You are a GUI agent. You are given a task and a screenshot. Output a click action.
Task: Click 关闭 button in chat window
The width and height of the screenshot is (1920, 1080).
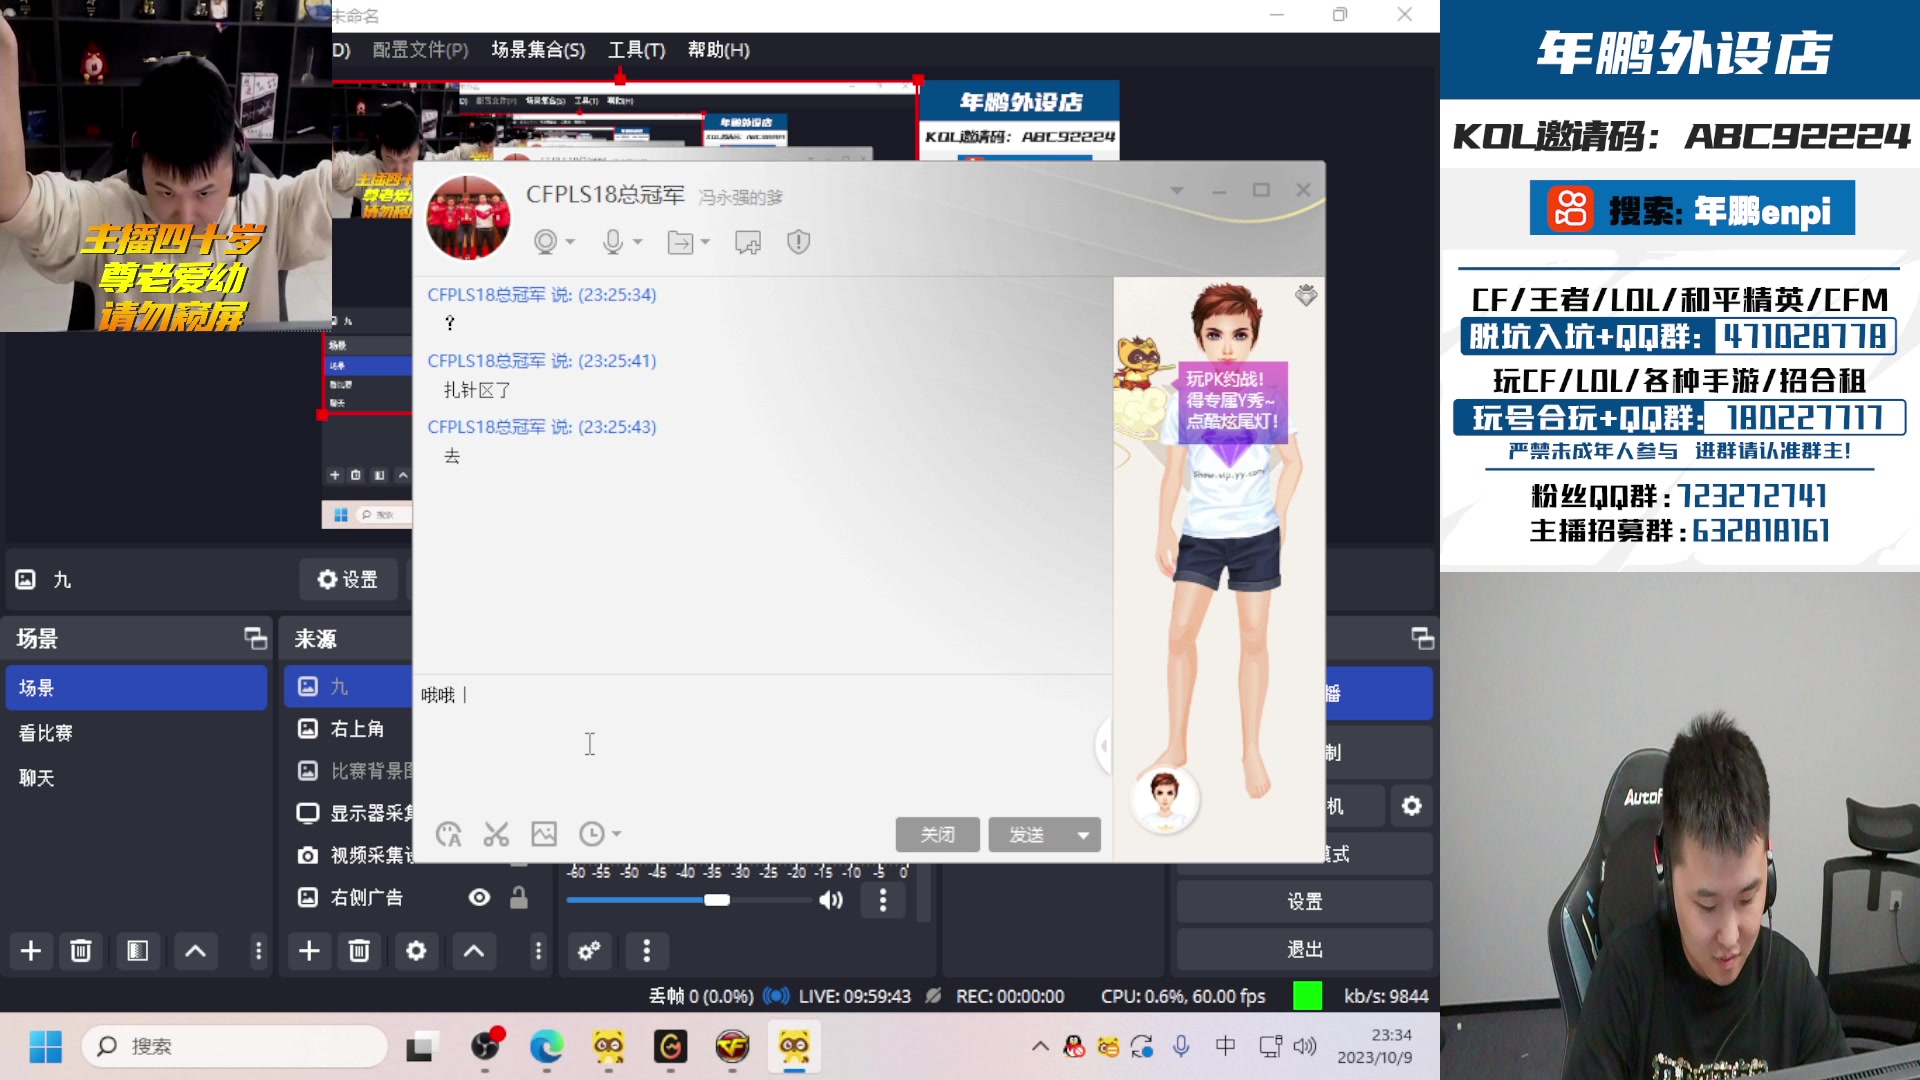pyautogui.click(x=937, y=835)
